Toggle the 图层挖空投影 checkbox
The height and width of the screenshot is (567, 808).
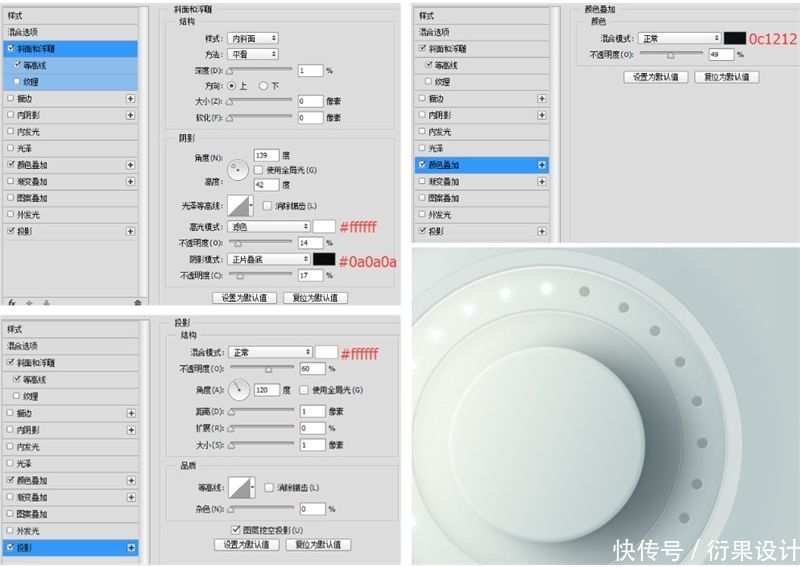point(236,529)
